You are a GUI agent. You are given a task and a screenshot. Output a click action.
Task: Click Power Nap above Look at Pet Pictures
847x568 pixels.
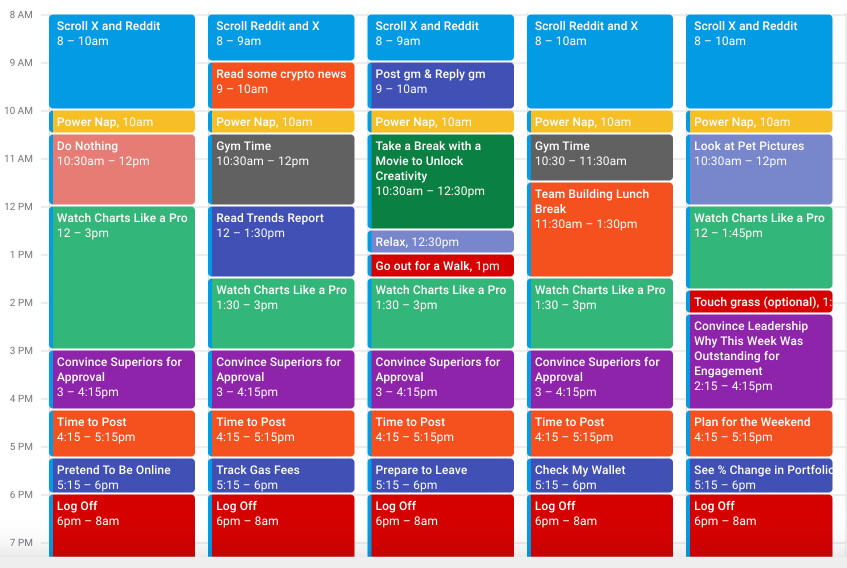pos(759,121)
